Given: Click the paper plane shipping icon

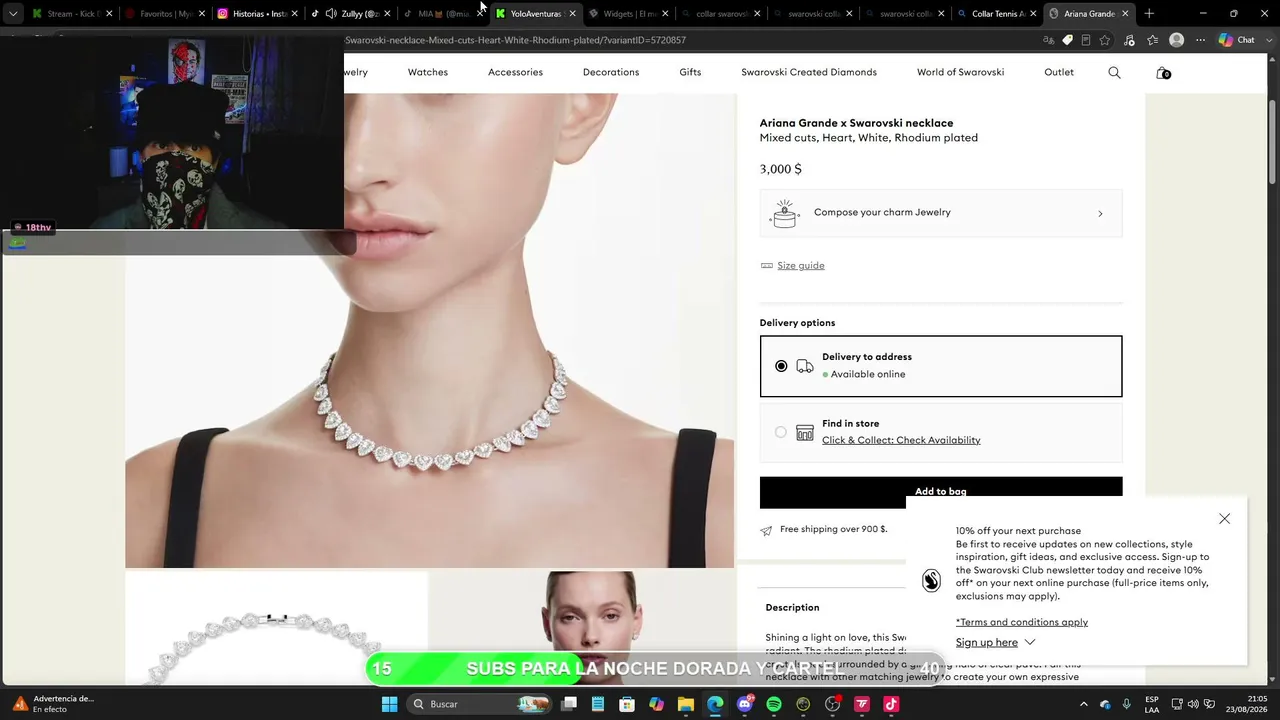Looking at the screenshot, I should point(766,530).
